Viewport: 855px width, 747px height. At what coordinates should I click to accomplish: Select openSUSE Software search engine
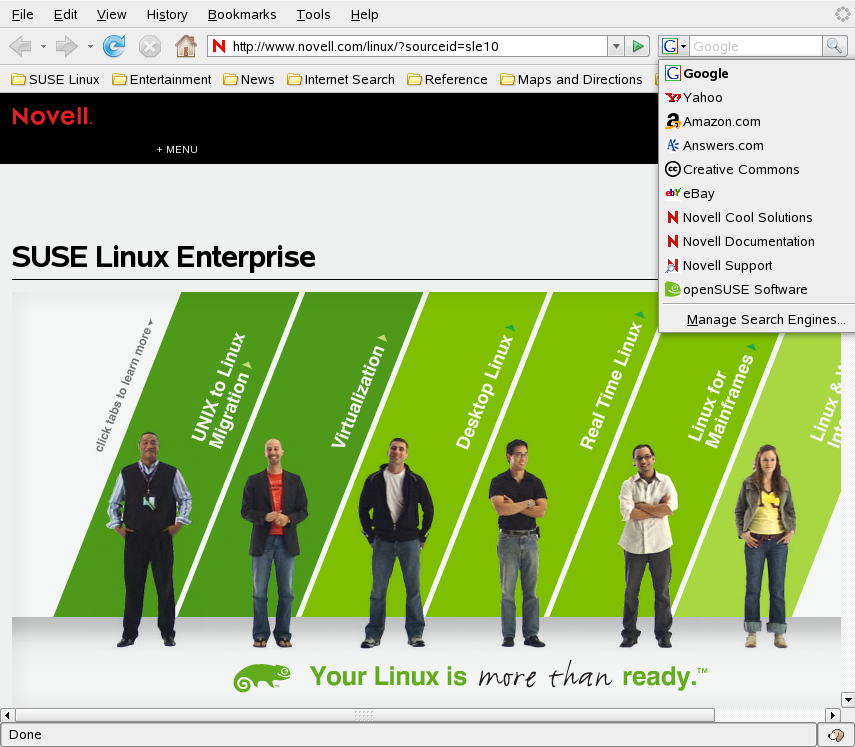coord(757,289)
